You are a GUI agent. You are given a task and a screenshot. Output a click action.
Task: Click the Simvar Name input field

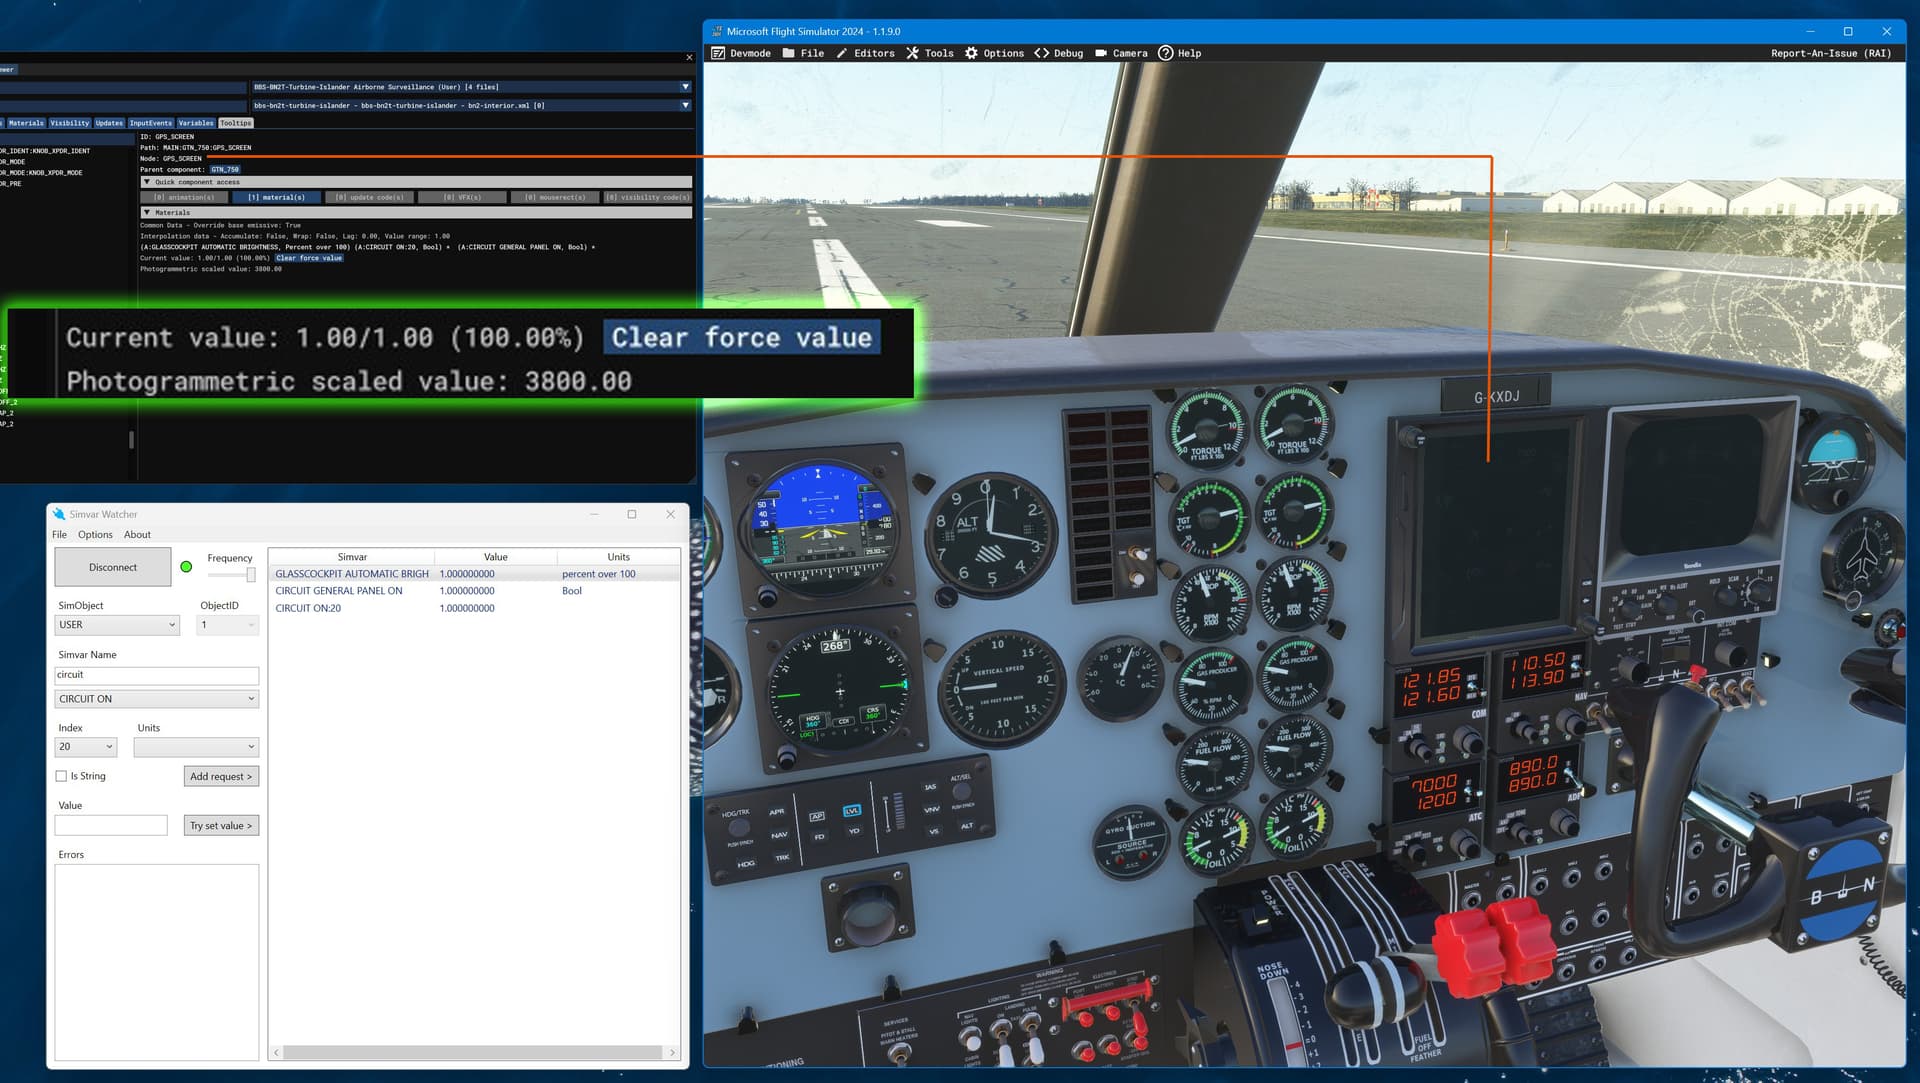(x=157, y=675)
